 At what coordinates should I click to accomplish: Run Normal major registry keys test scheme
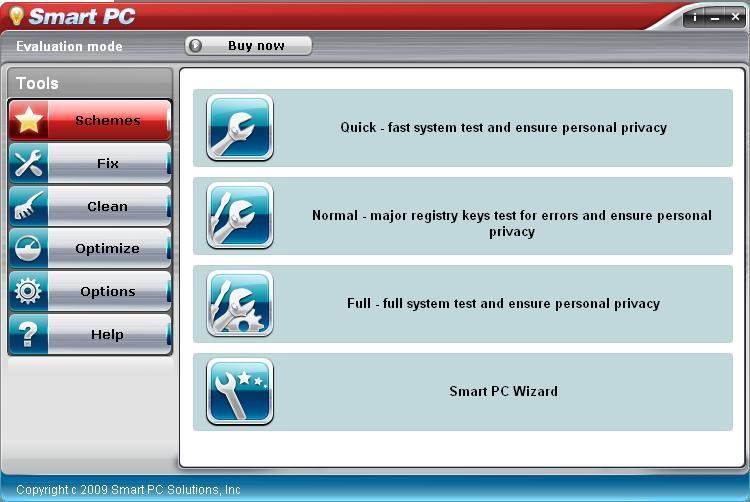[463, 216]
